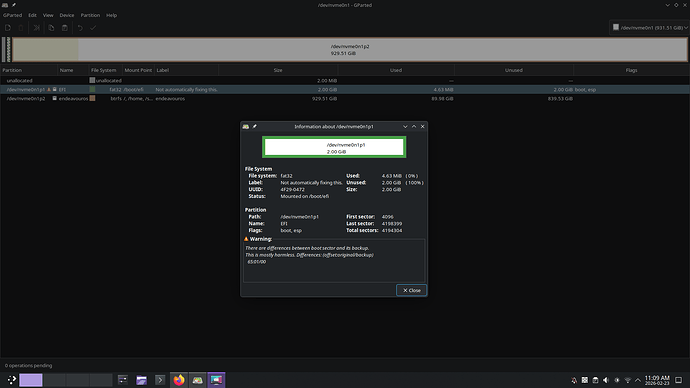Open the file manager from the taskbar
The image size is (690, 388).
pyautogui.click(x=141, y=380)
